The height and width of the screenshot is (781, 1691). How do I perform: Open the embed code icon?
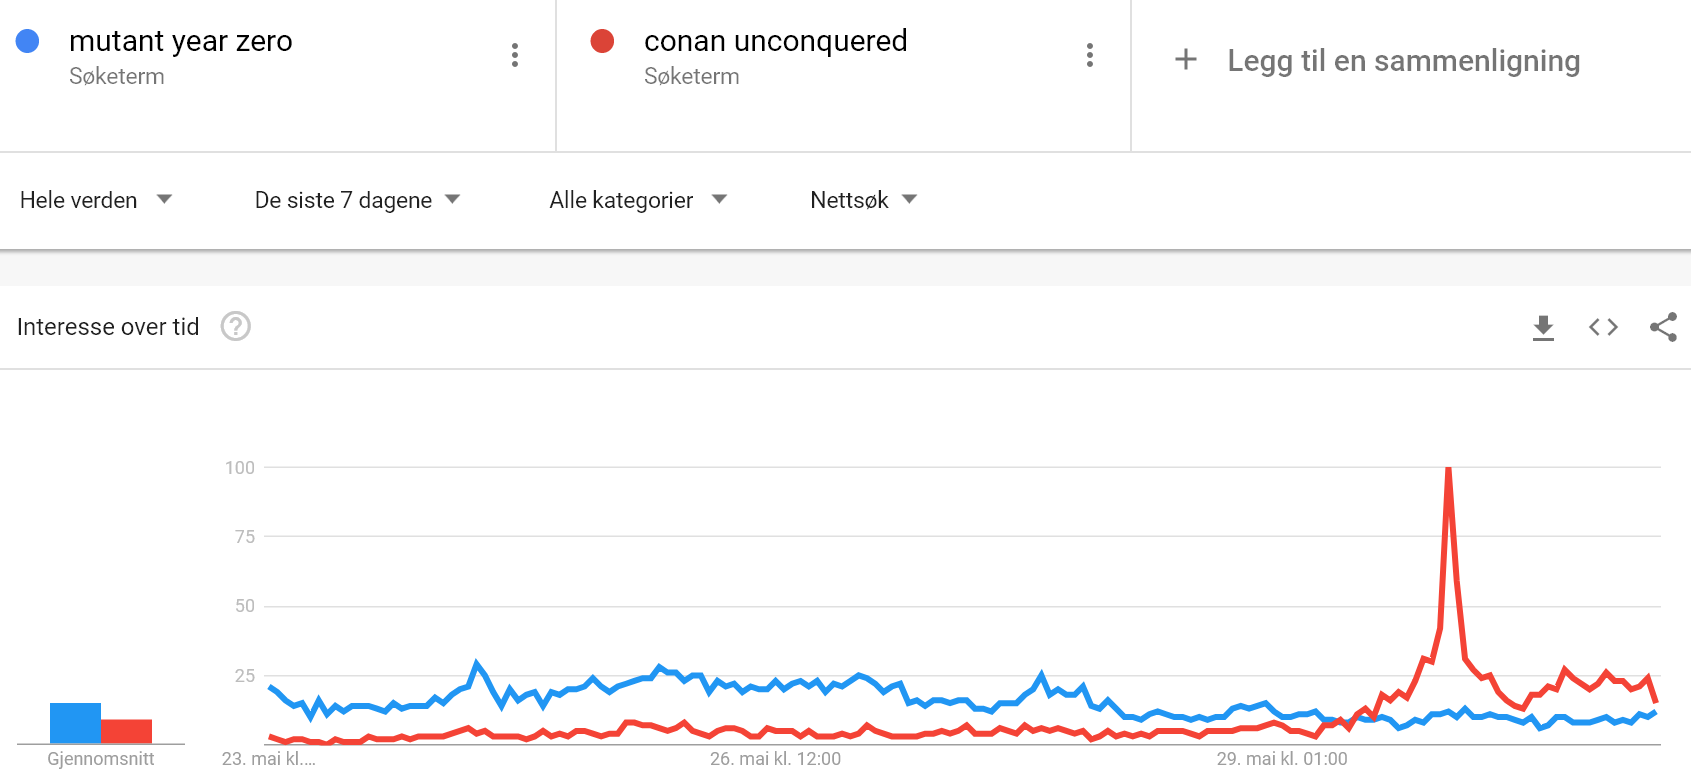pyautogui.click(x=1603, y=327)
